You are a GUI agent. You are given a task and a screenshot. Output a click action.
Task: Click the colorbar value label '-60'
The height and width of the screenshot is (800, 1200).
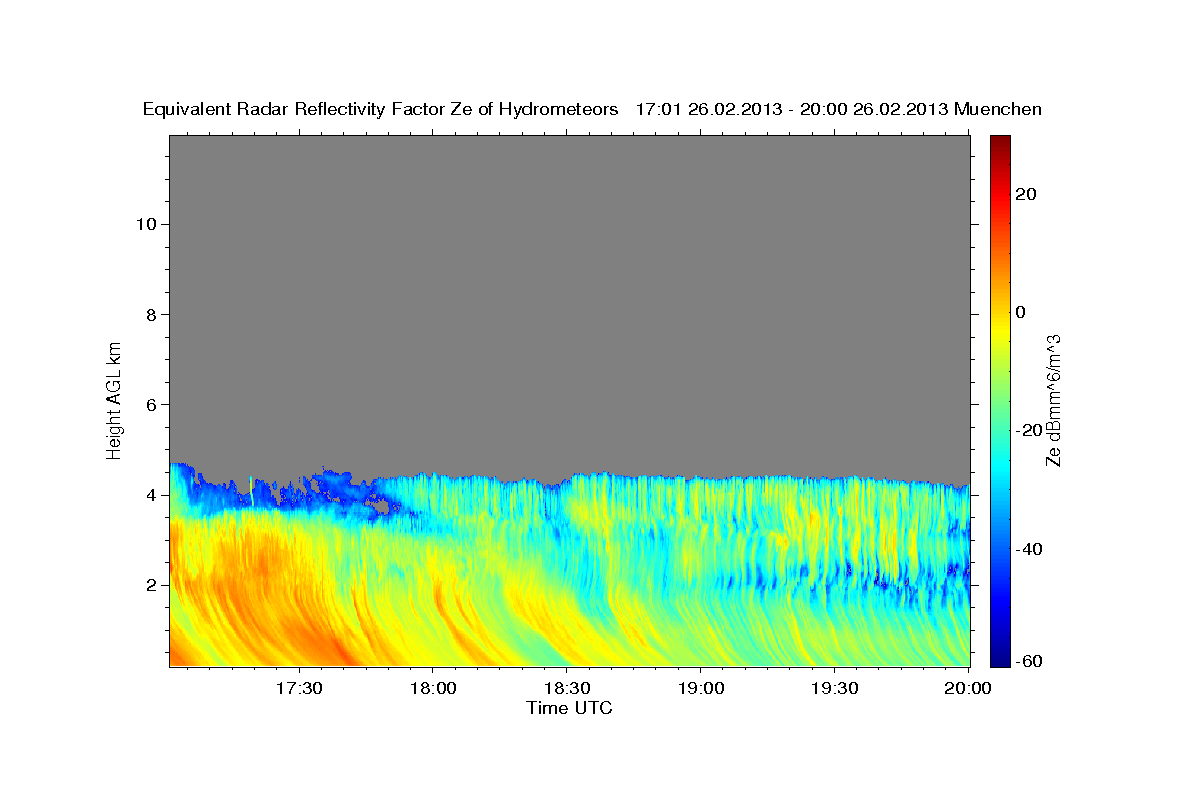pyautogui.click(x=1031, y=661)
